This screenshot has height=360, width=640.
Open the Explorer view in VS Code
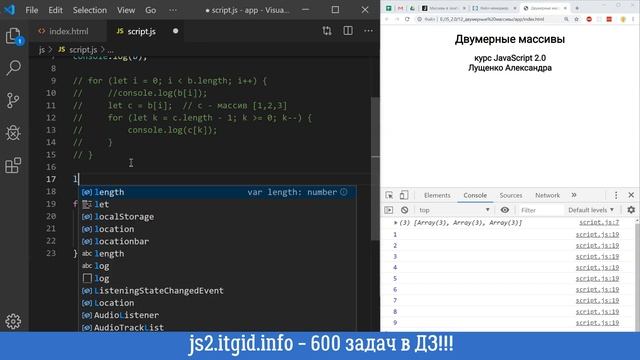click(13, 36)
